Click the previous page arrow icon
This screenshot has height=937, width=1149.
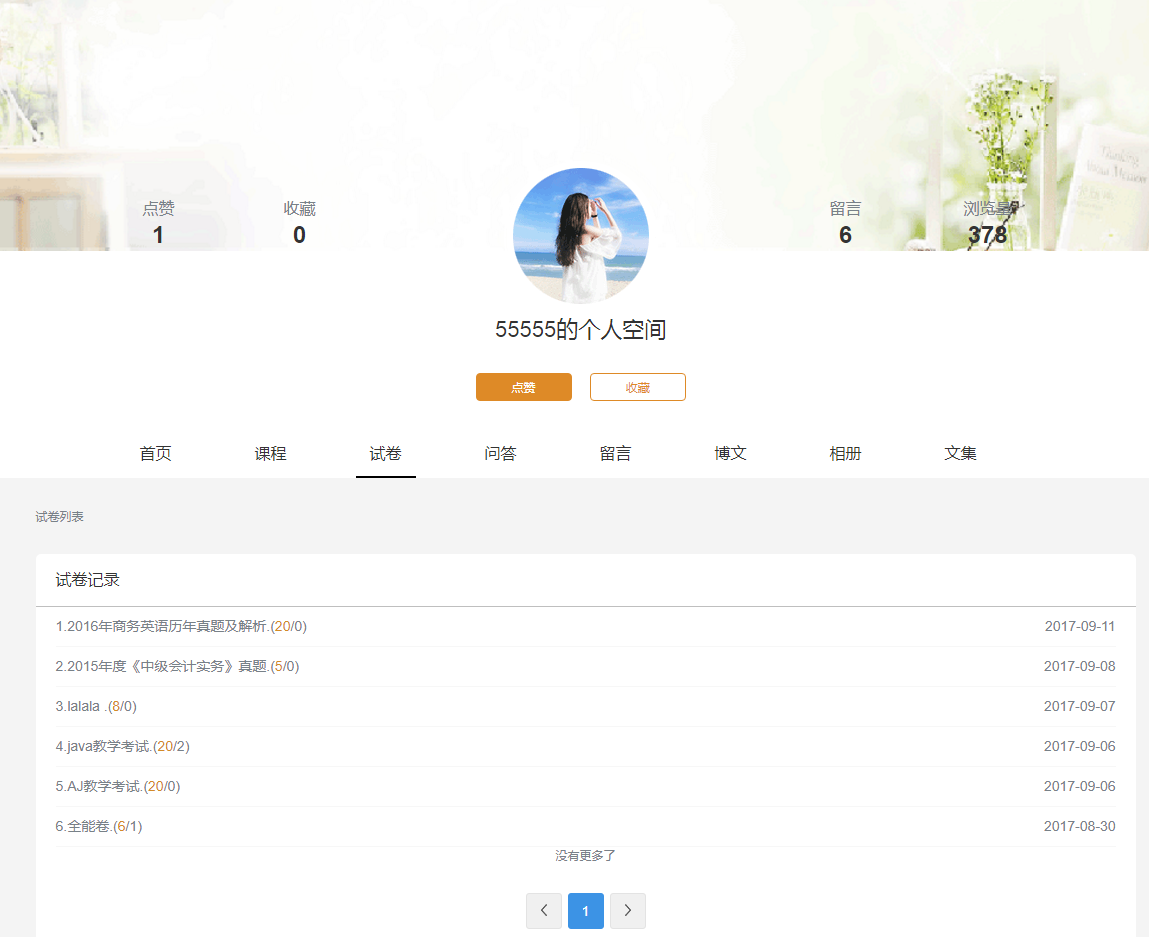(x=544, y=910)
